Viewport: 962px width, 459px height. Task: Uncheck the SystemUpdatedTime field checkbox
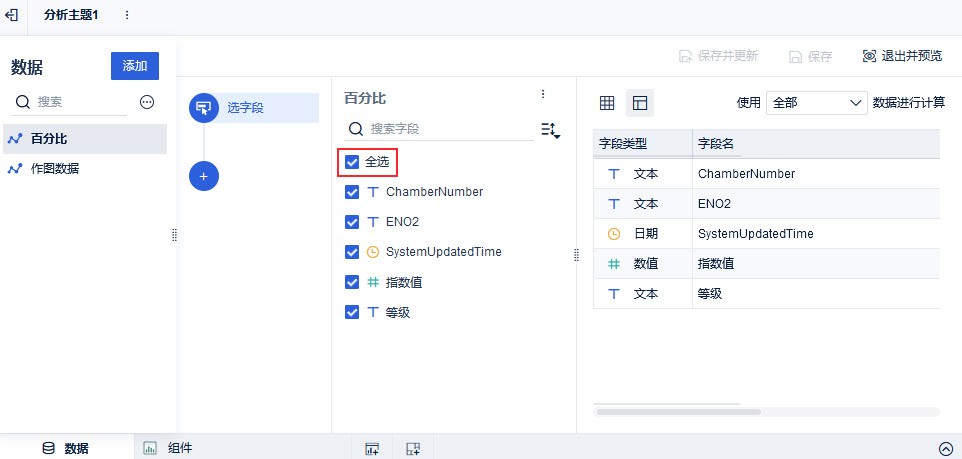[x=352, y=252]
